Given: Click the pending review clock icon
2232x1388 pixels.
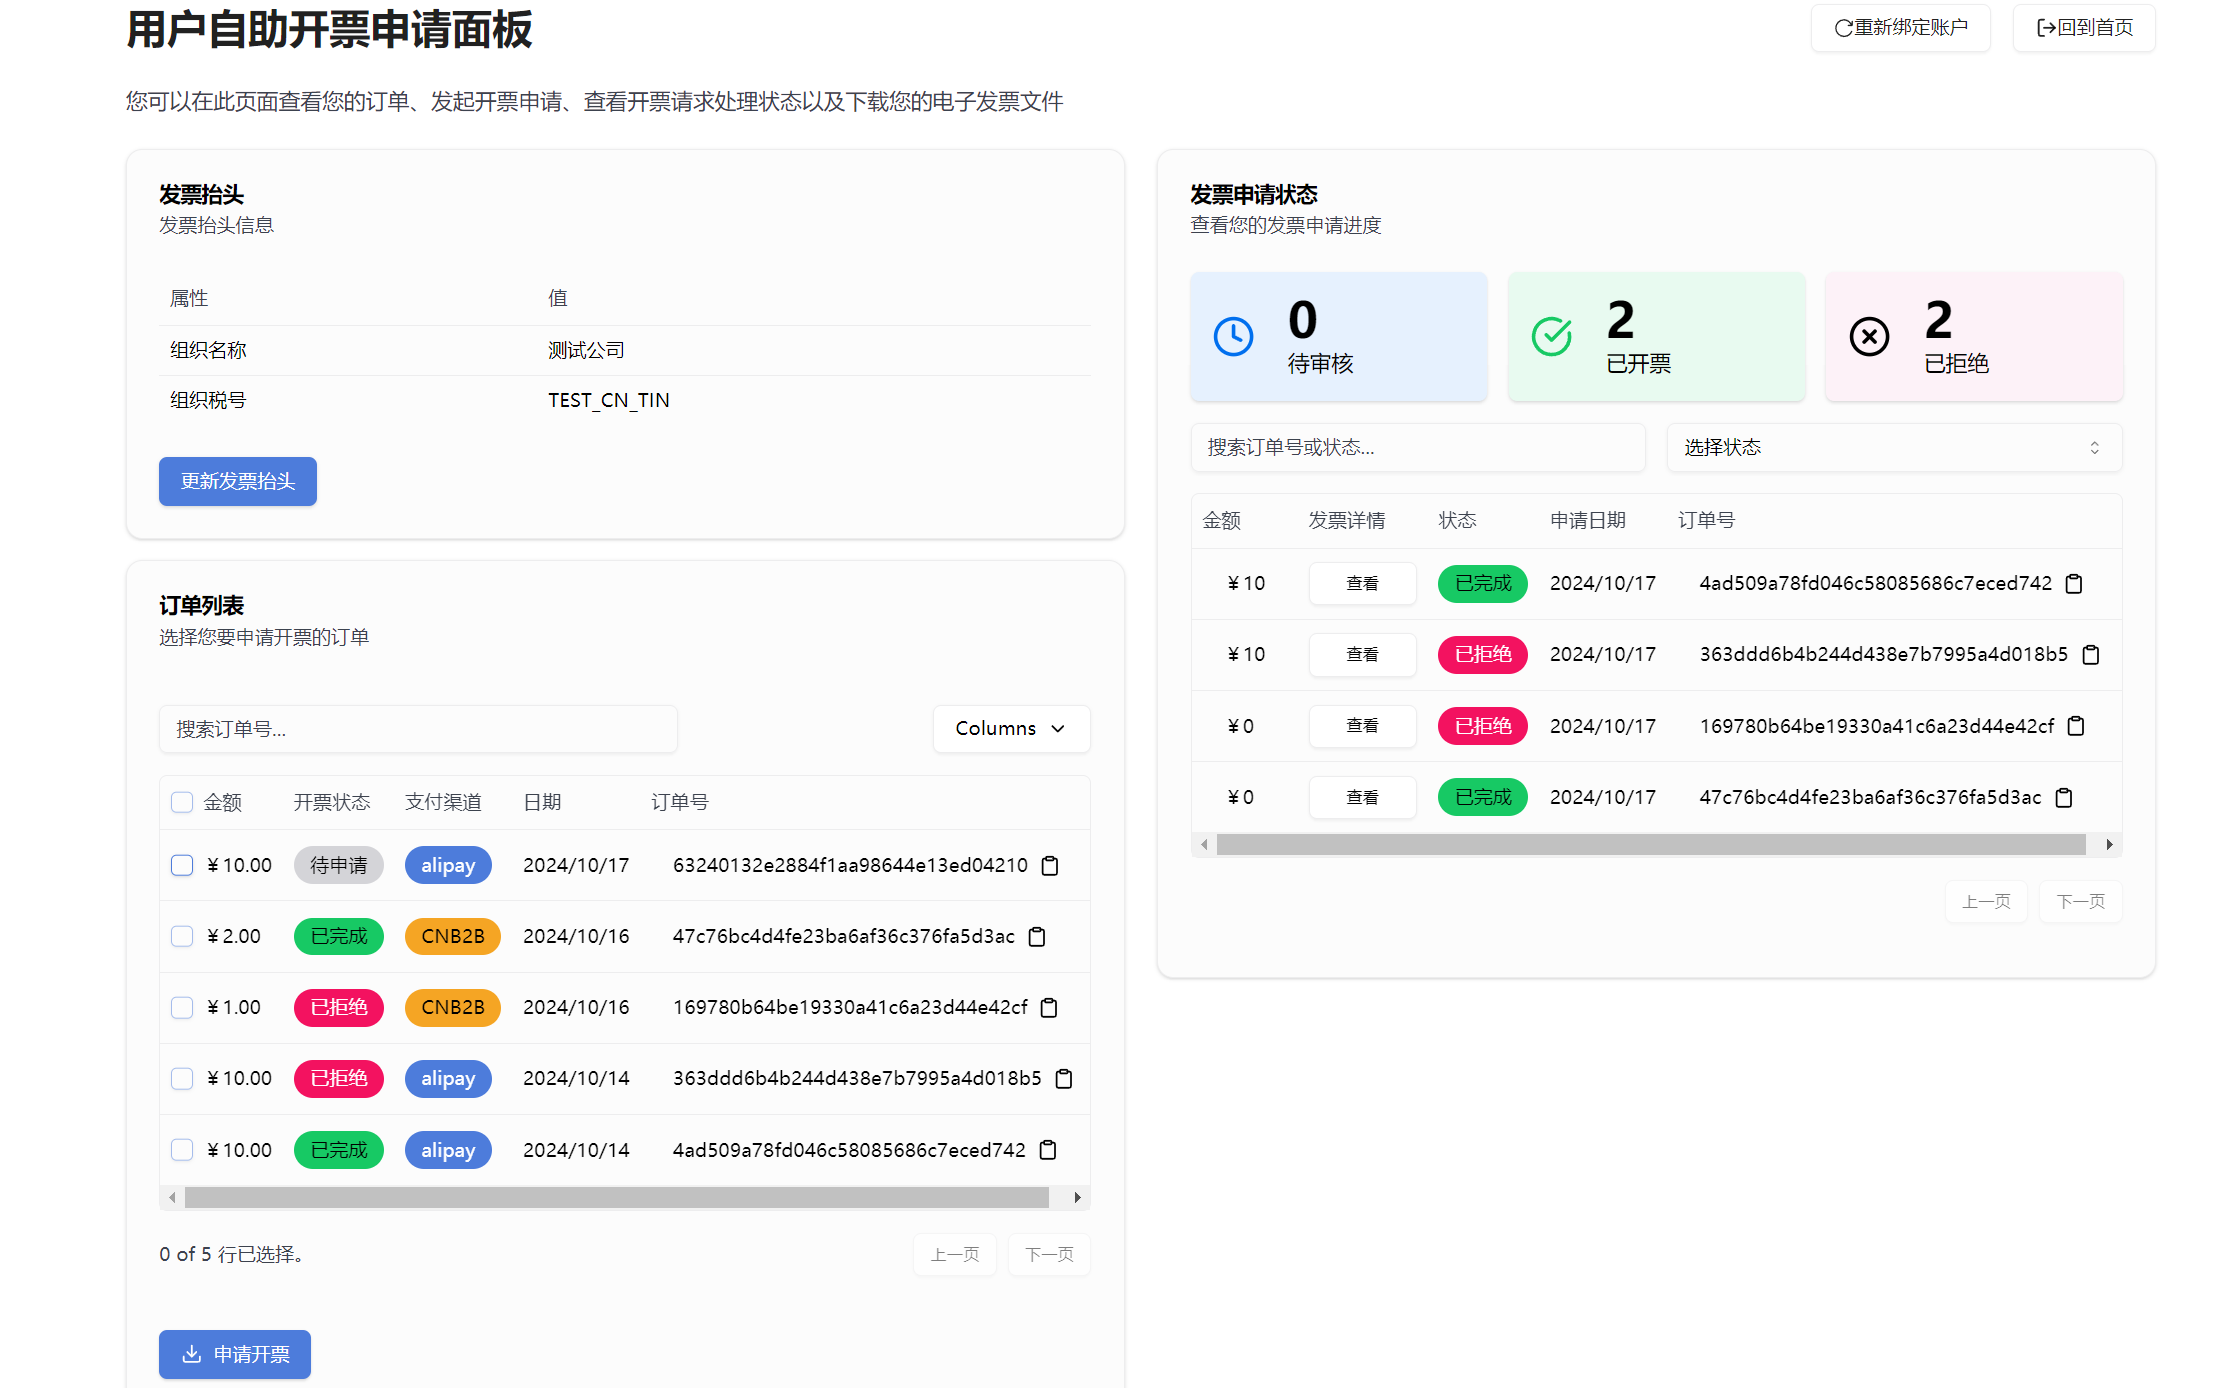Looking at the screenshot, I should pos(1233,337).
